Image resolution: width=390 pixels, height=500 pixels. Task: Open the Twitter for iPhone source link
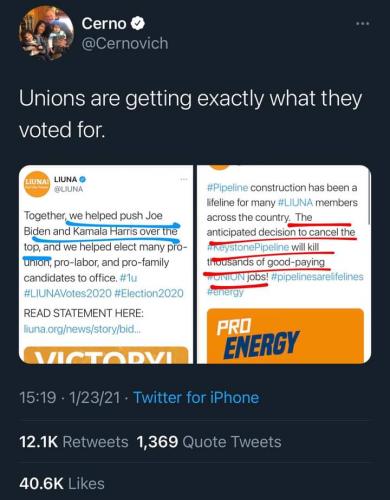[196, 398]
